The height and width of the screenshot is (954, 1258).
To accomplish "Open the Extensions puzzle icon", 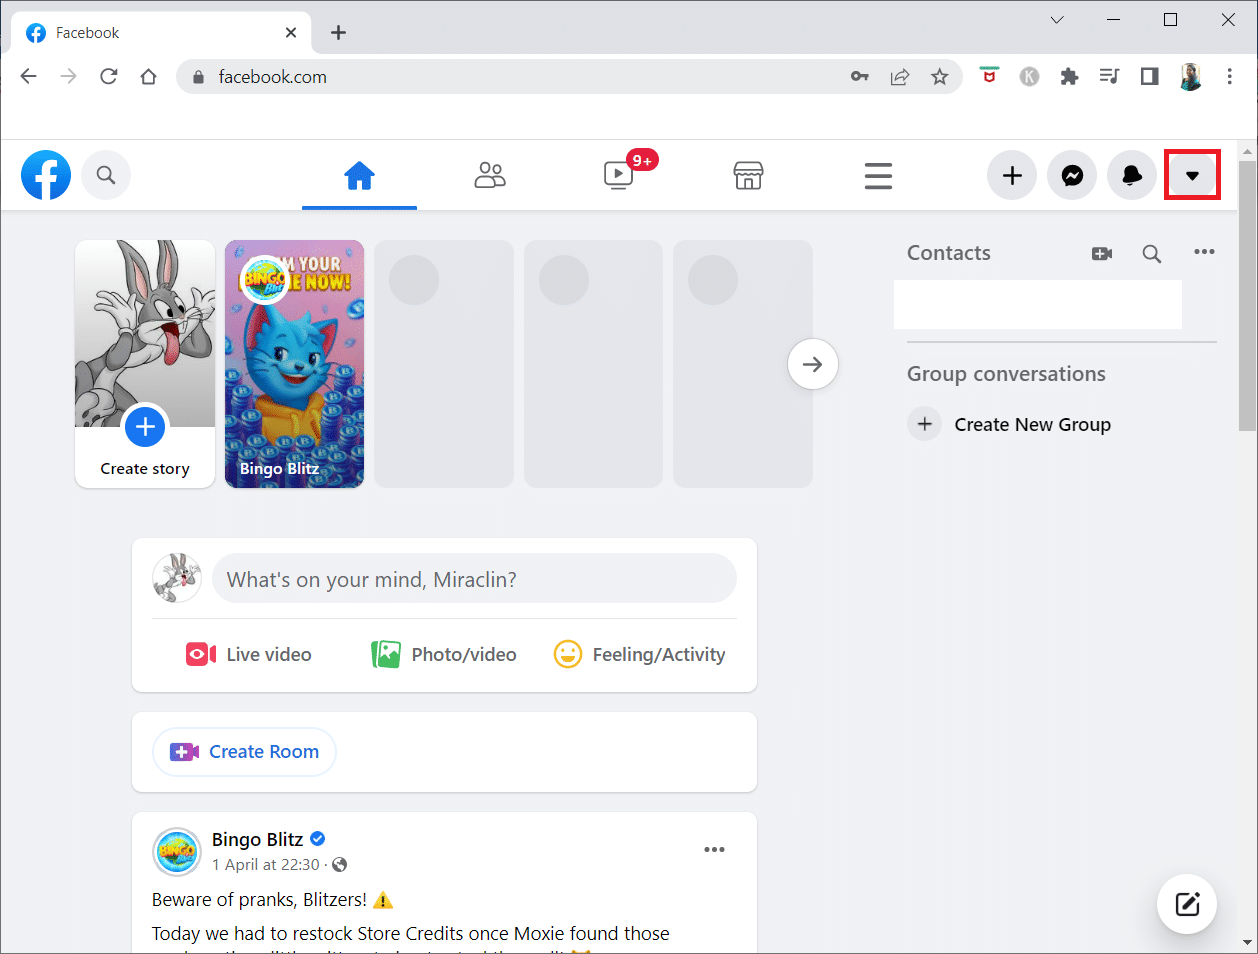I will (1069, 76).
